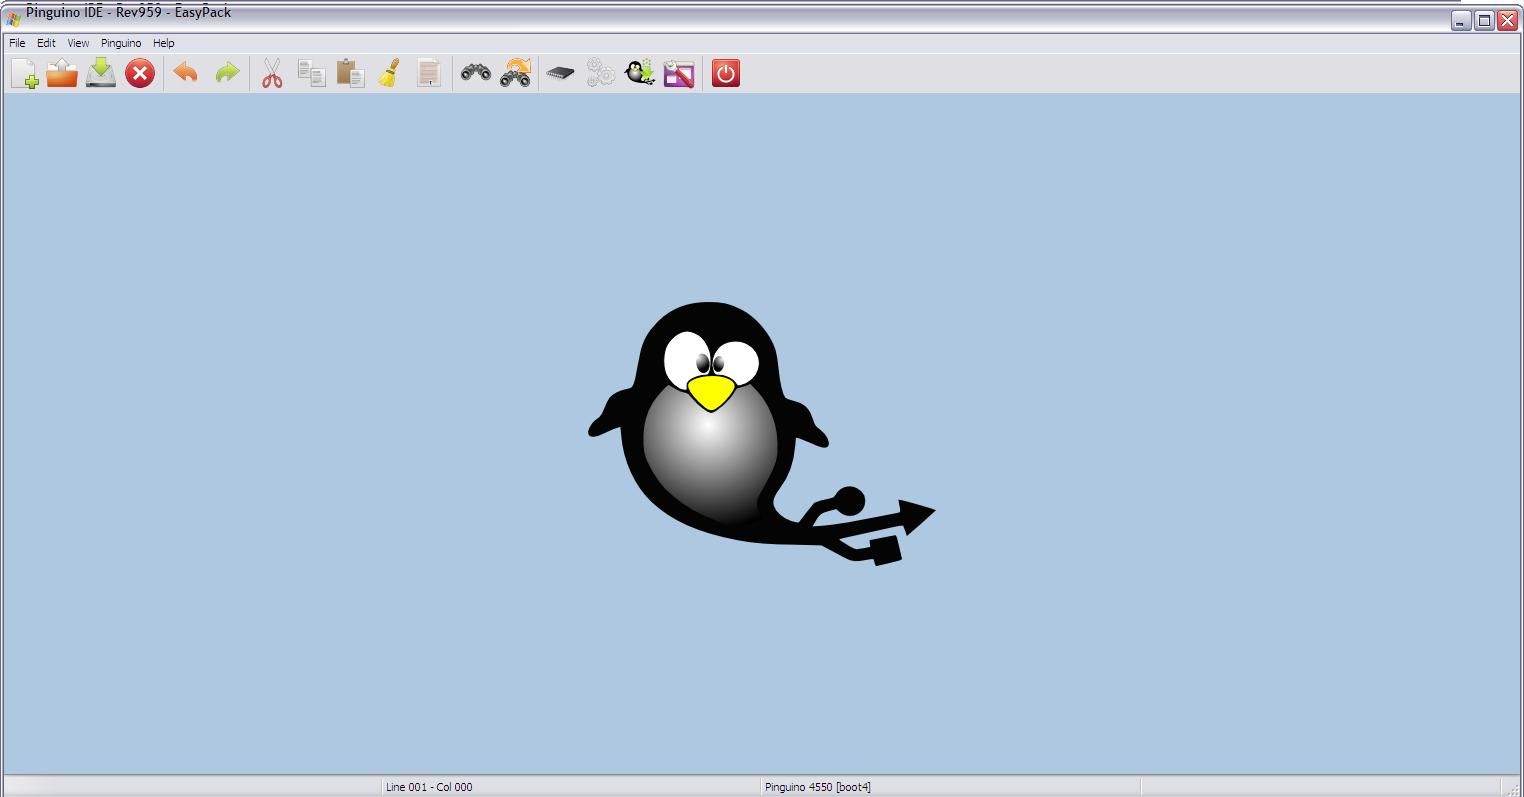Upload code with the penguin icon
Screen dimensions: 1524x797
click(x=639, y=72)
